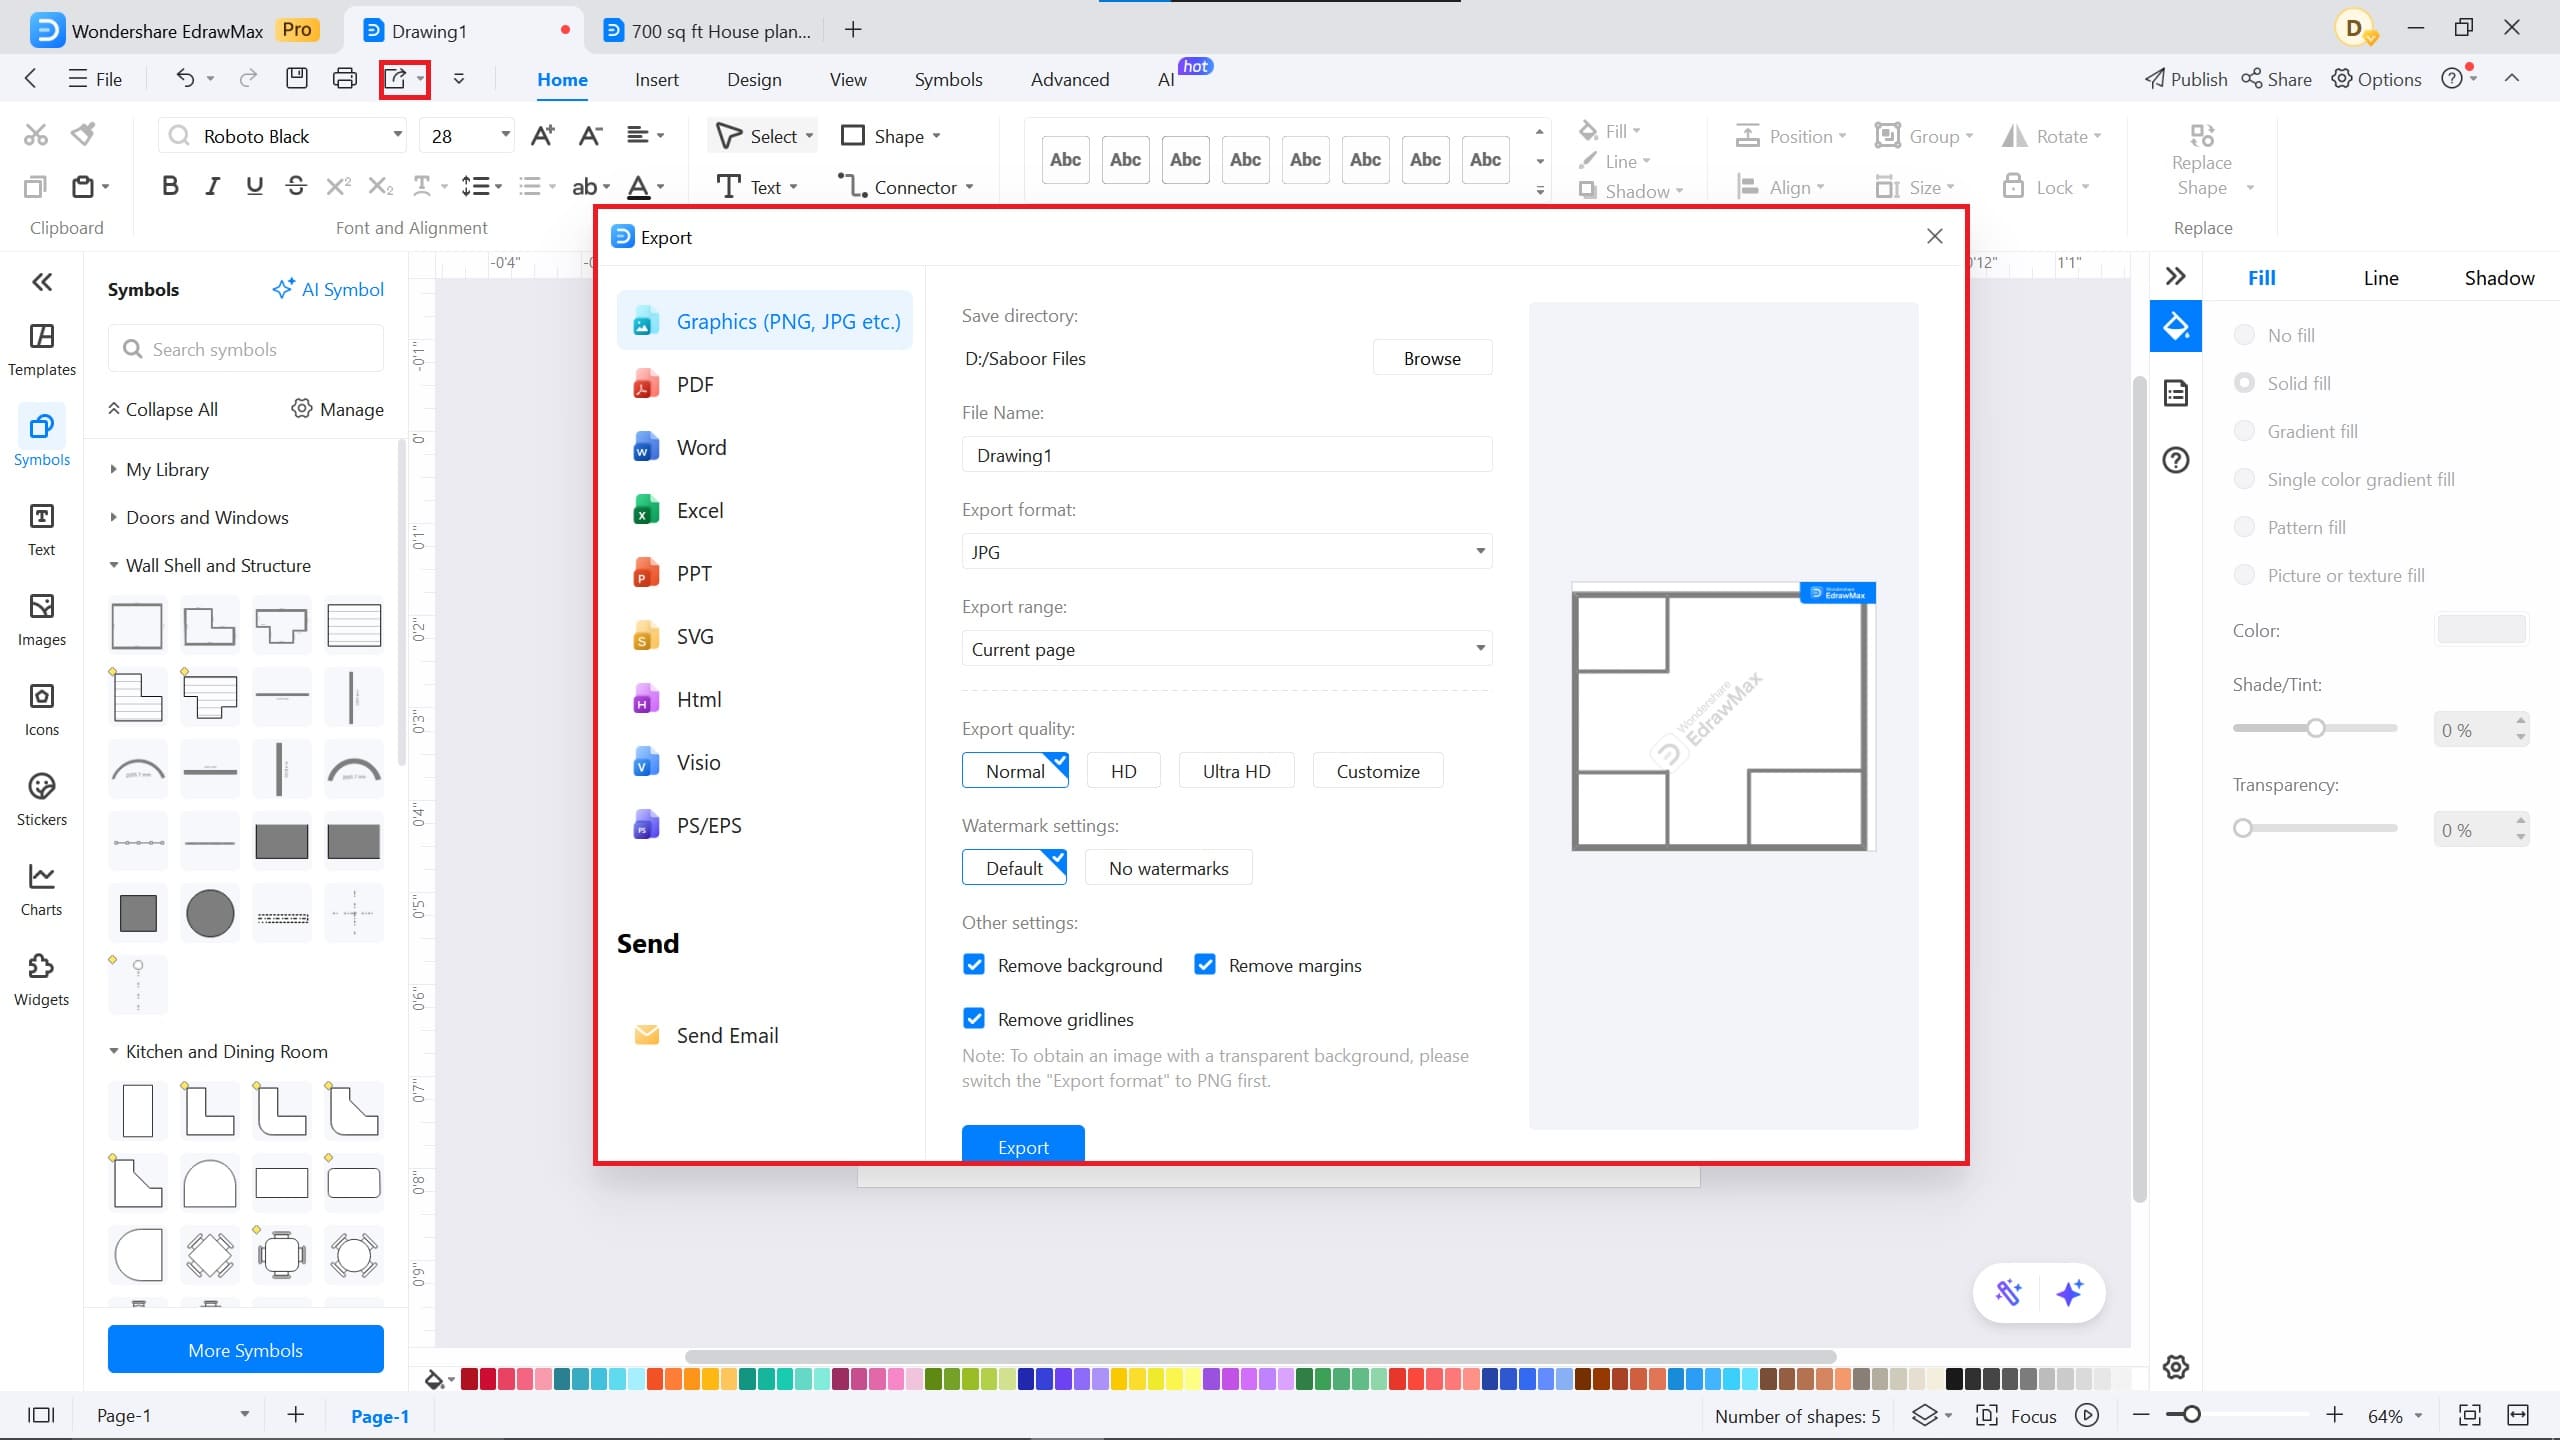Toggle the Remove margins checkbox
The height and width of the screenshot is (1440, 2560).
(1205, 965)
